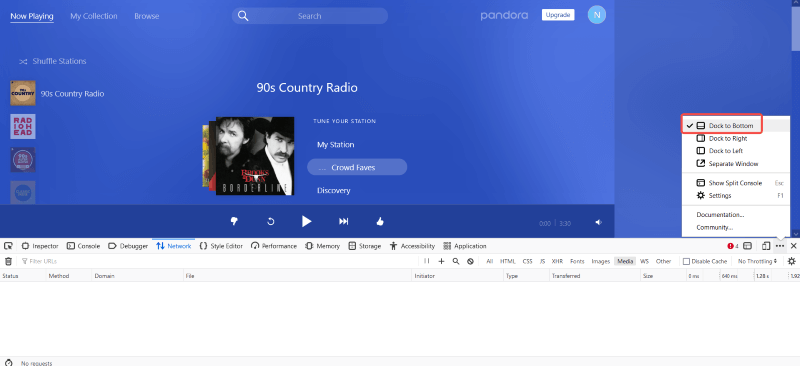Click performance analysis stopwatch icon in status bar
Image resolution: width=800 pixels, height=366 pixels.
(8, 363)
